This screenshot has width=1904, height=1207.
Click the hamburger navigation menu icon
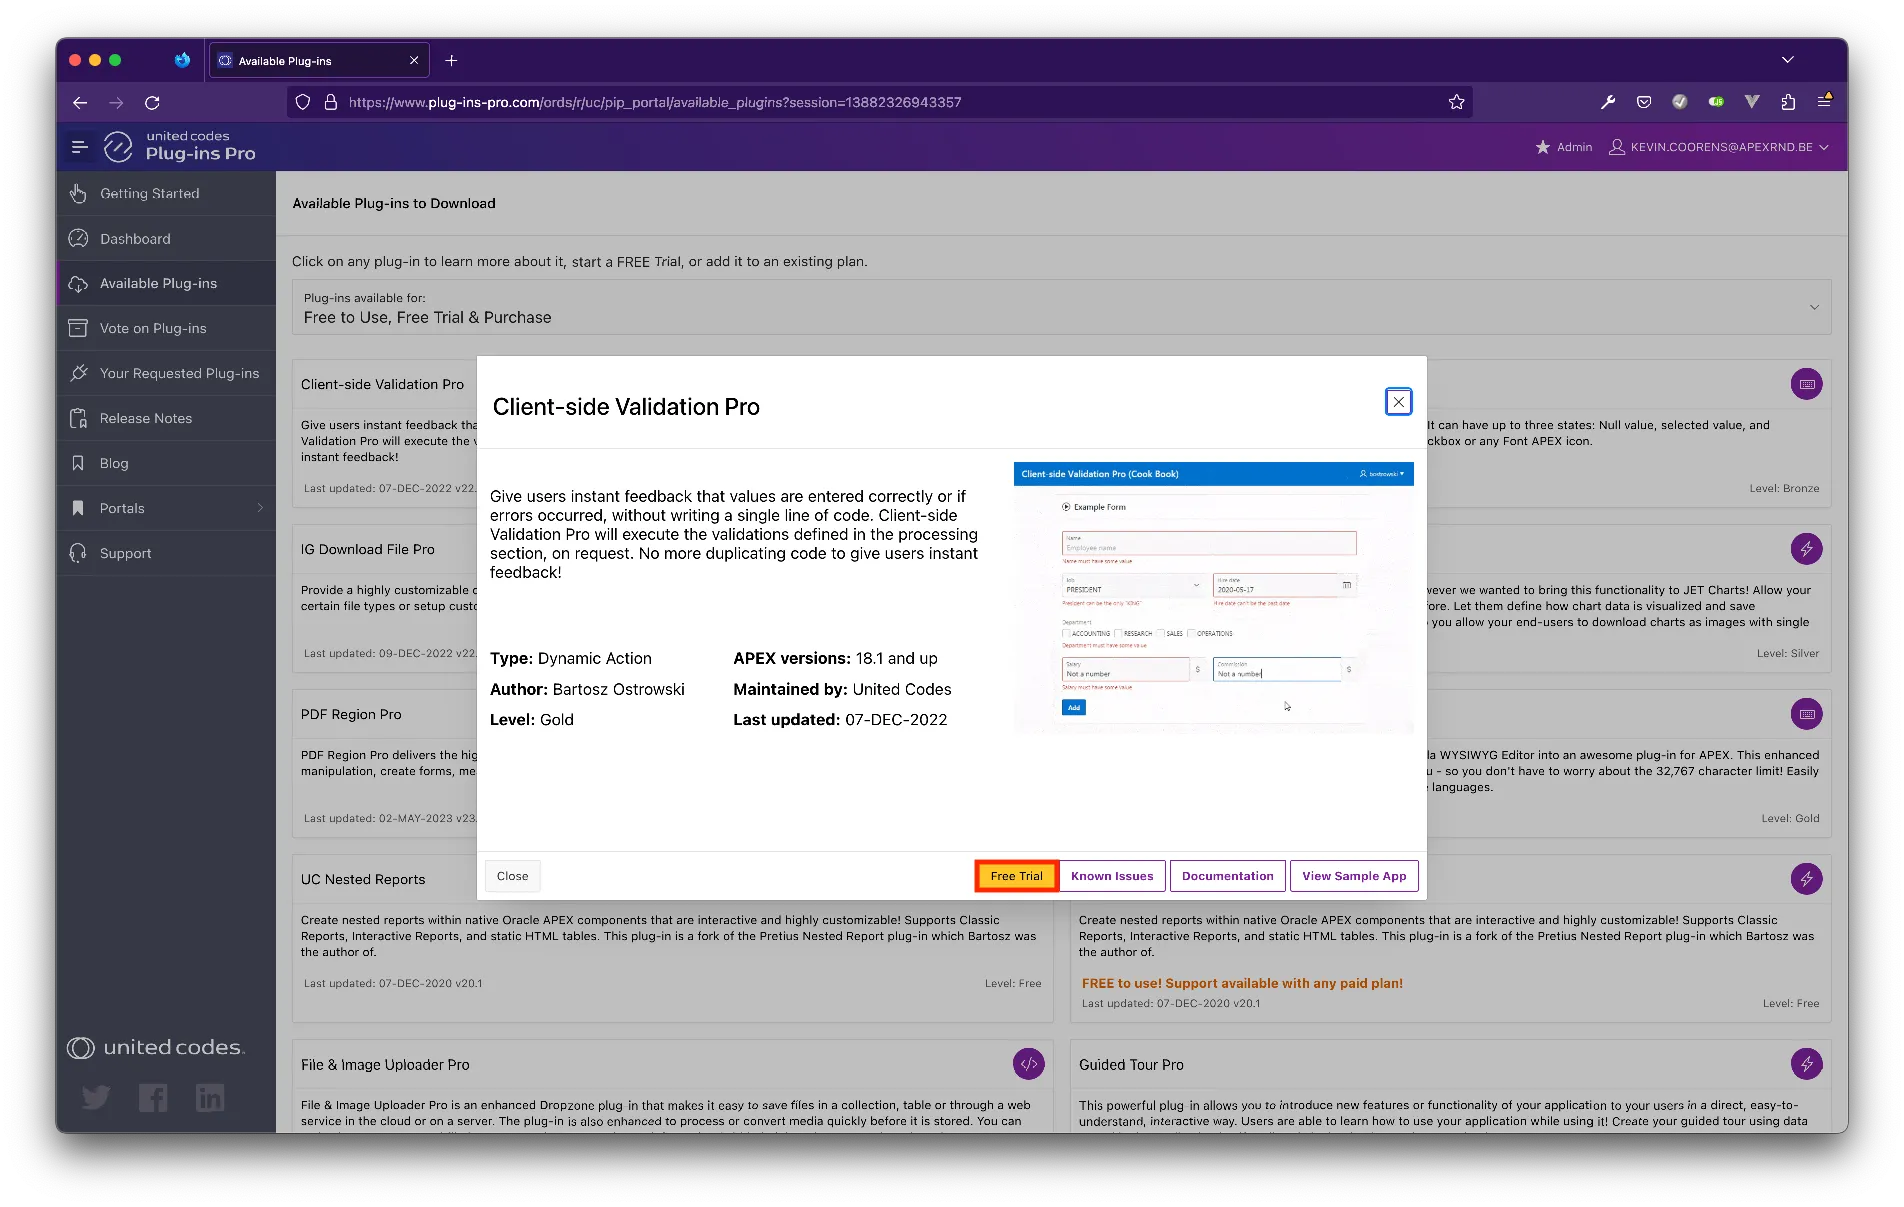click(x=80, y=147)
